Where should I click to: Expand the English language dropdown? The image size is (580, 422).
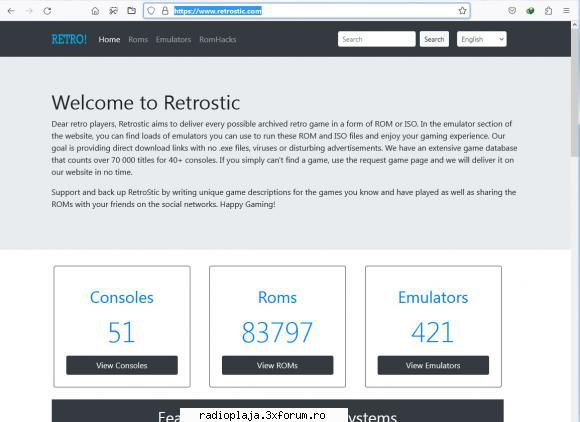click(482, 39)
